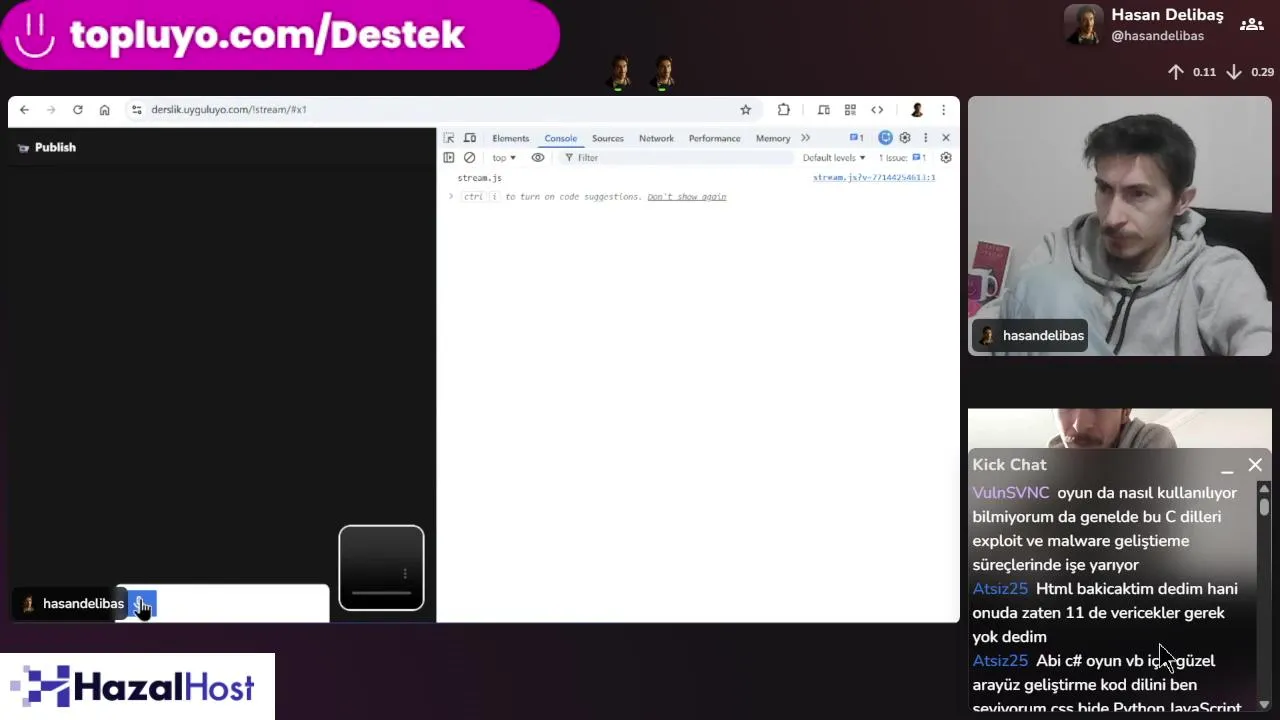Open the browser extensions menu
This screenshot has height=720, width=1280.
click(783, 110)
